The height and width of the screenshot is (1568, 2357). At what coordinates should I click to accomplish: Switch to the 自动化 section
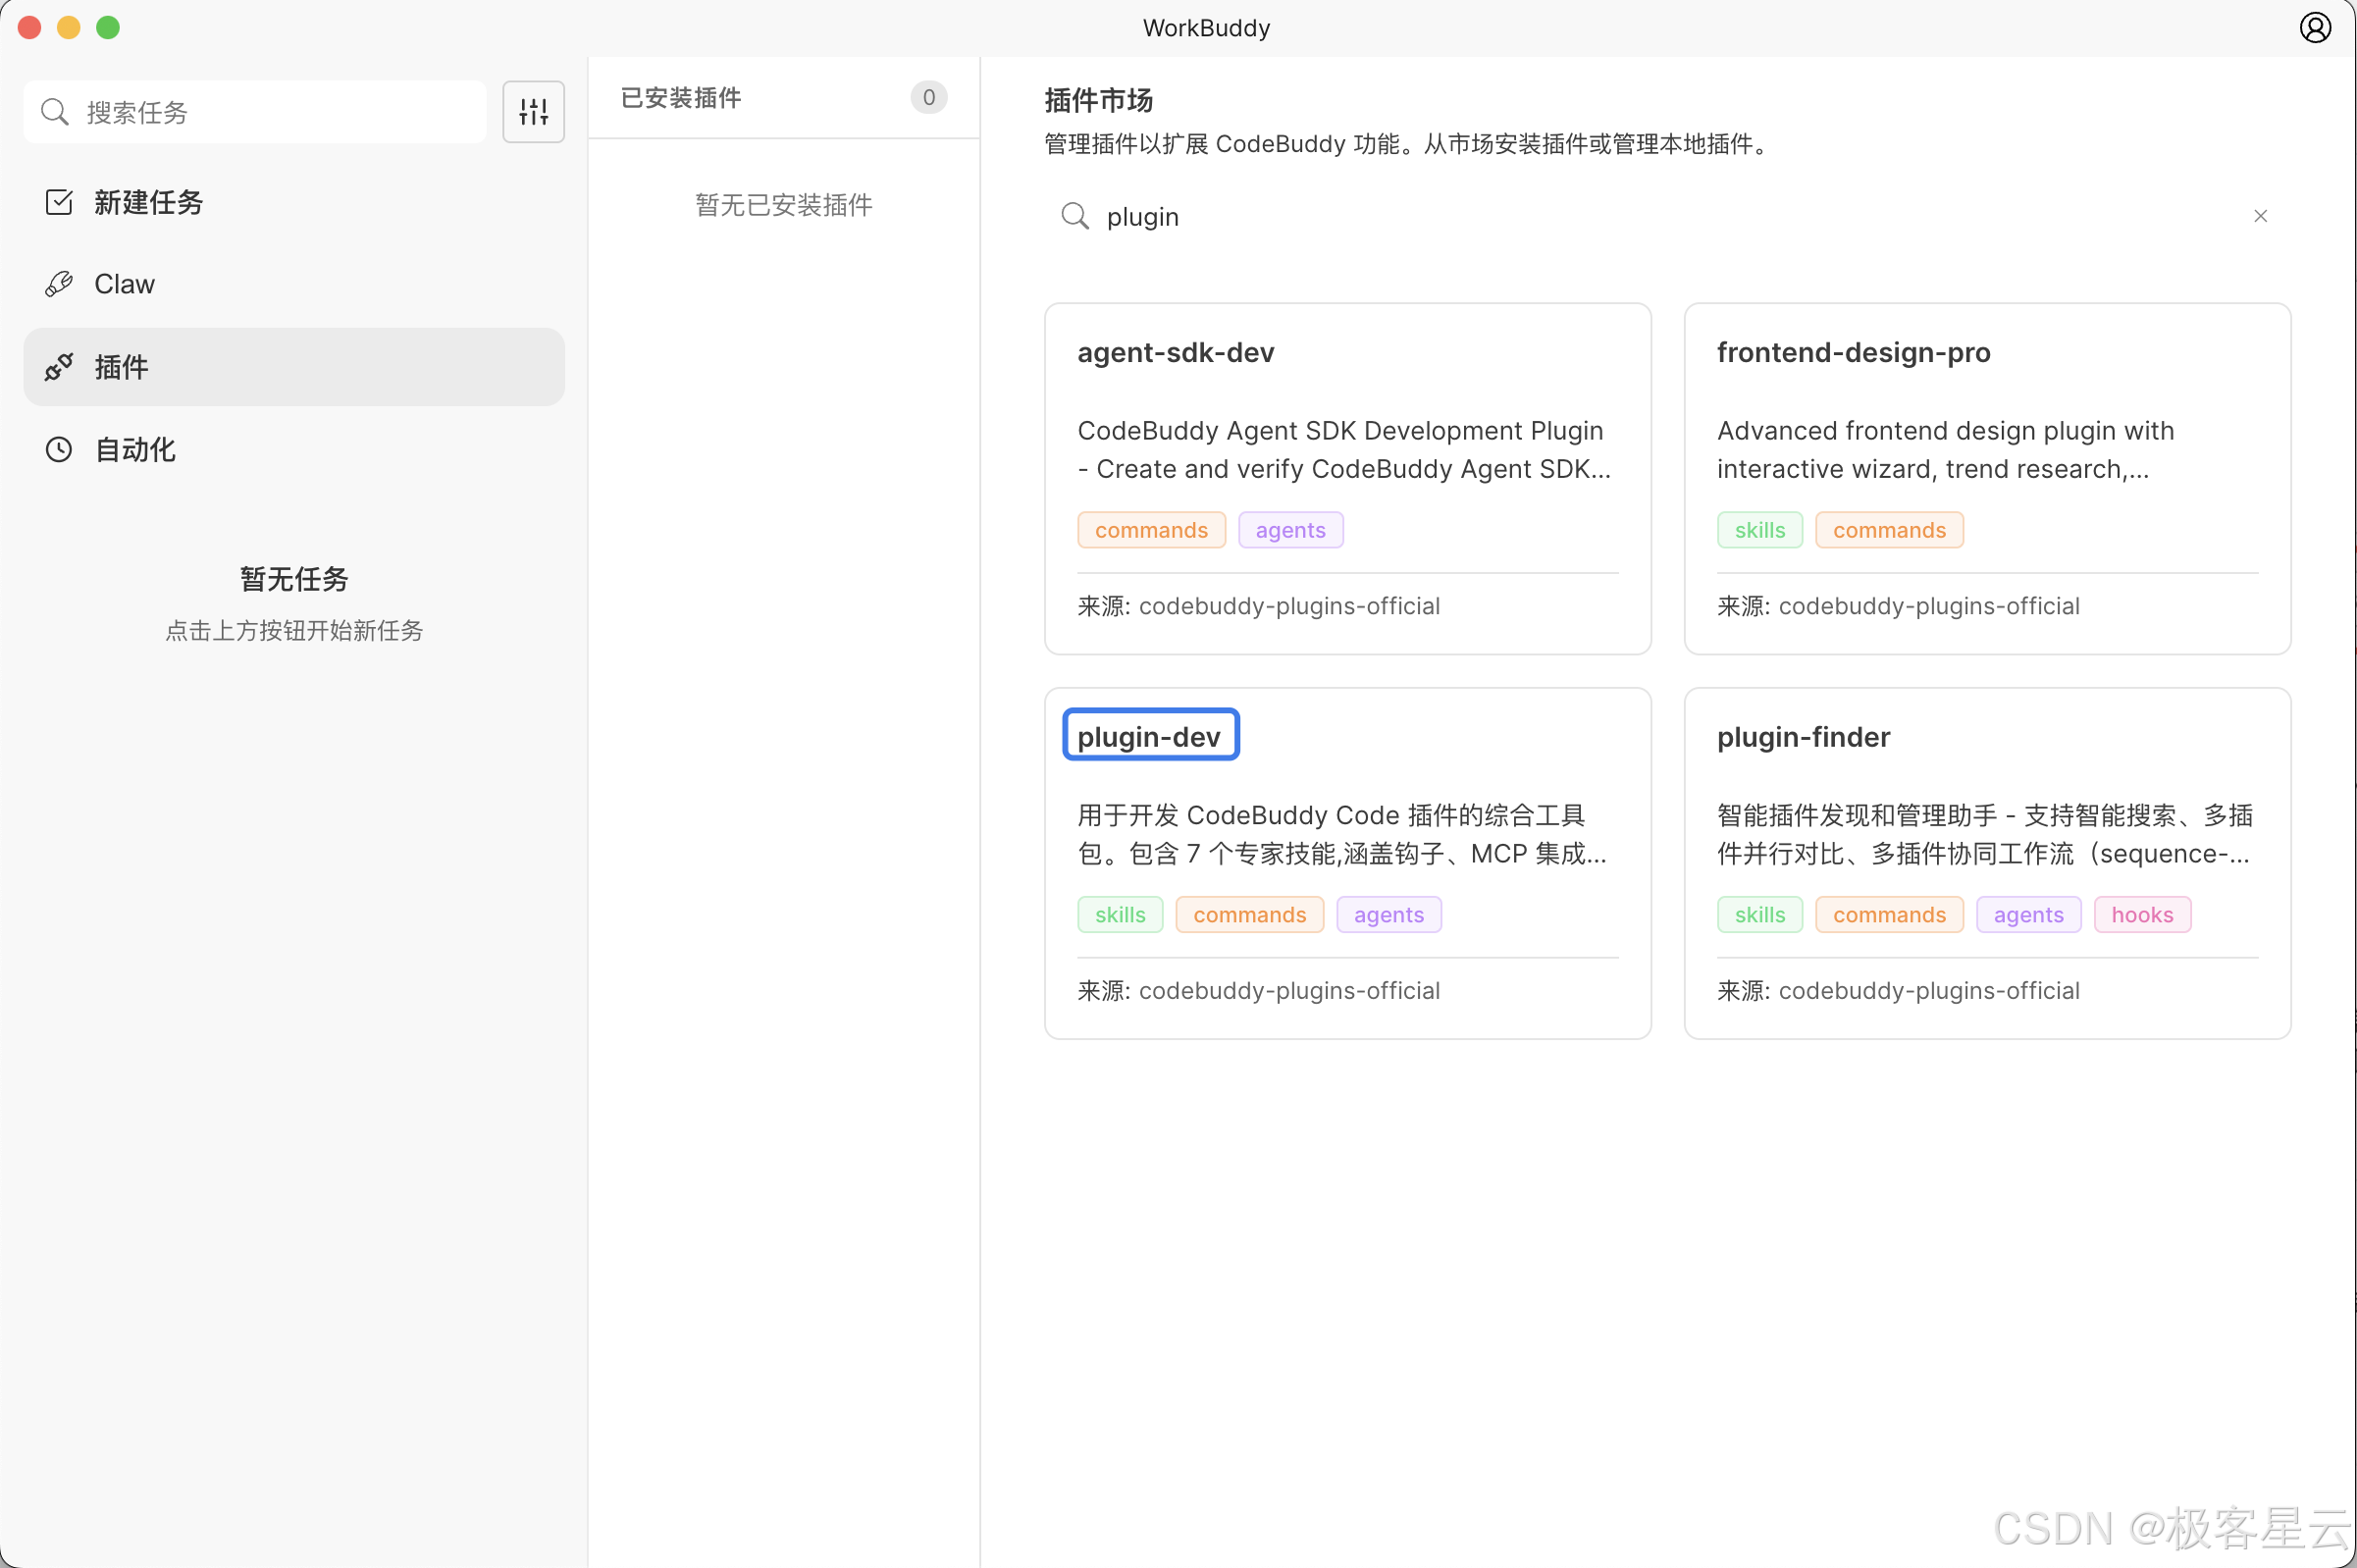click(x=135, y=449)
